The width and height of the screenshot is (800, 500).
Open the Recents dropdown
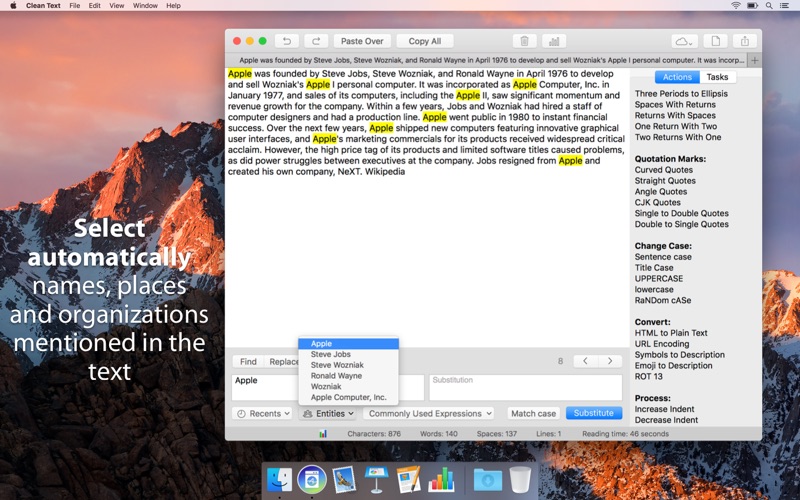(264, 413)
